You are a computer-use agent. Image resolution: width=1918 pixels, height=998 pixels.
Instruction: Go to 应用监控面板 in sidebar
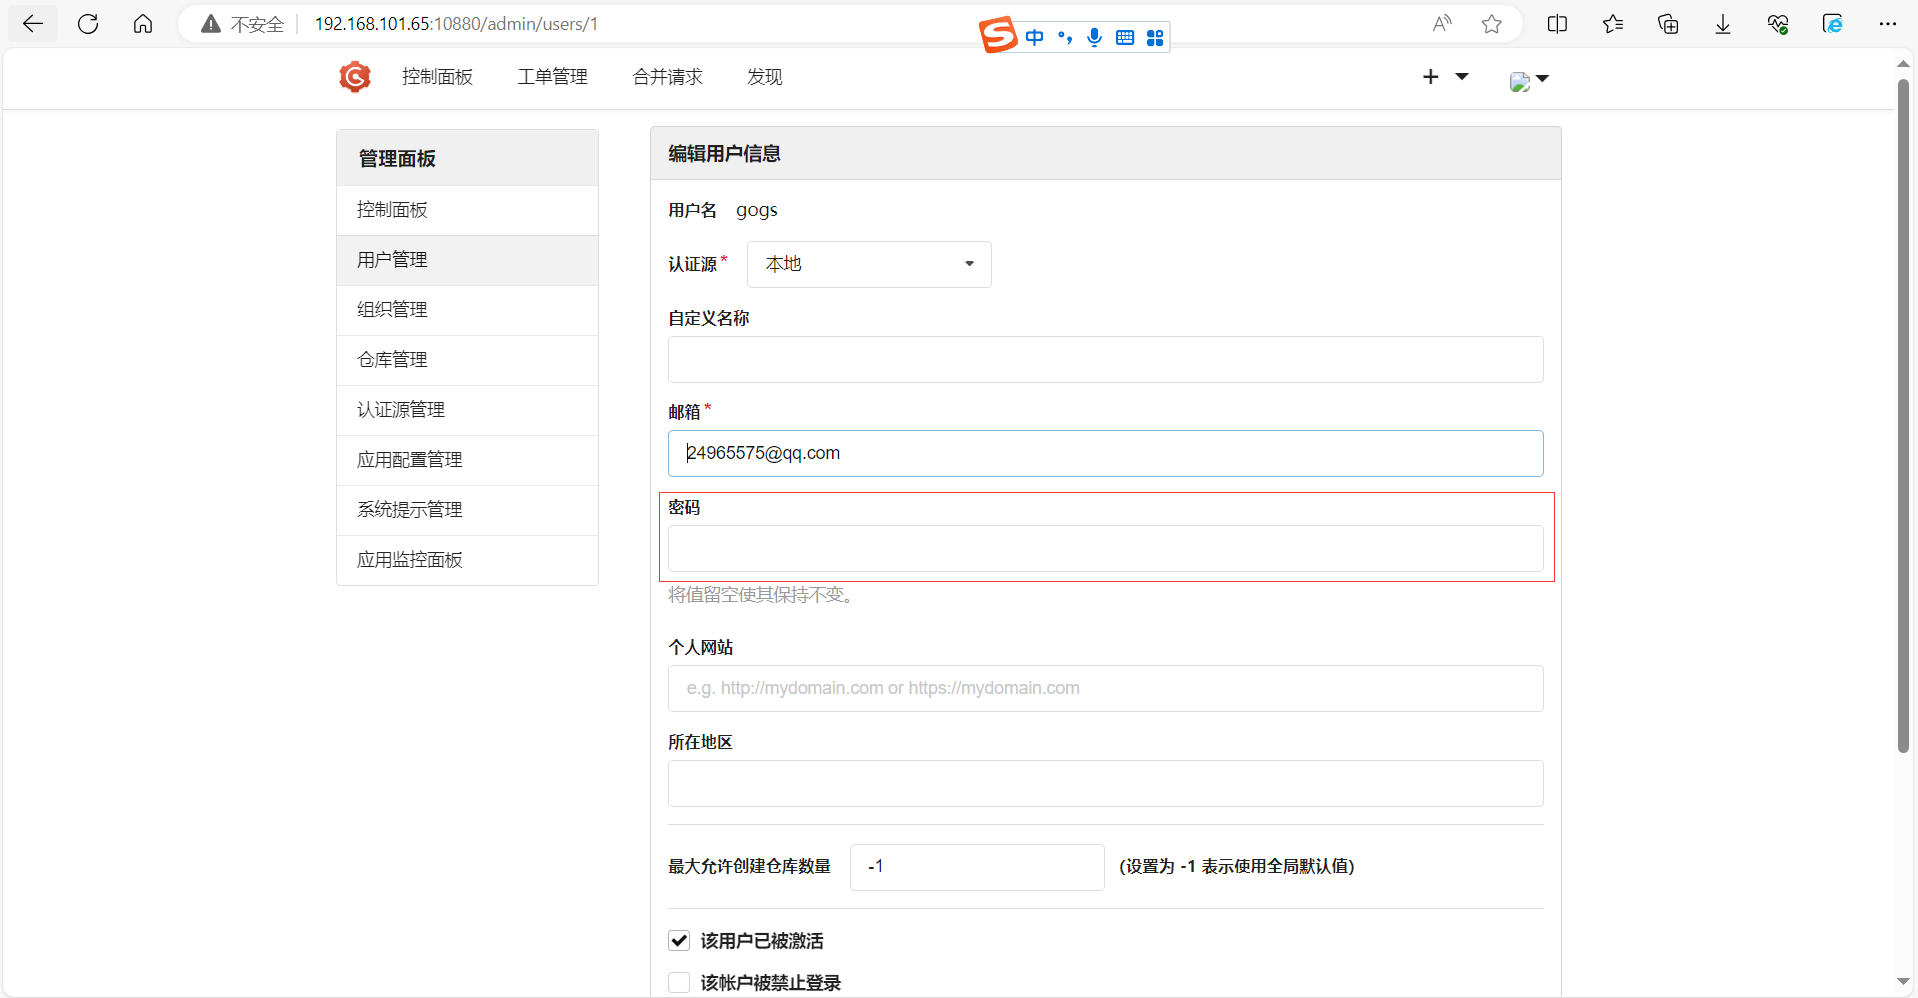467,560
